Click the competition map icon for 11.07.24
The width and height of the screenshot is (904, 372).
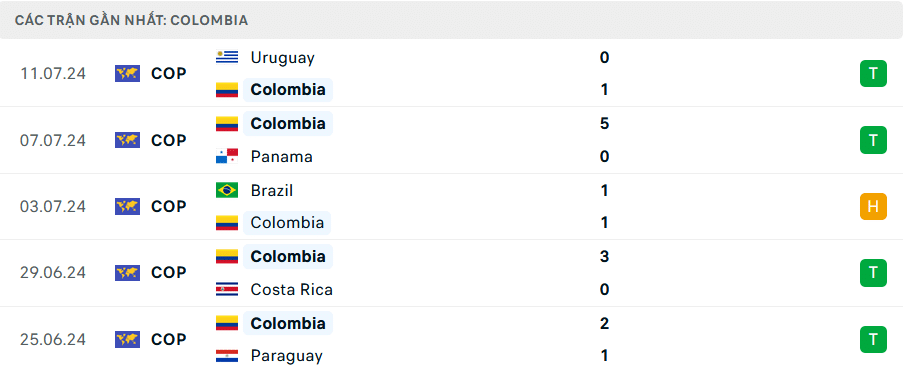127,74
